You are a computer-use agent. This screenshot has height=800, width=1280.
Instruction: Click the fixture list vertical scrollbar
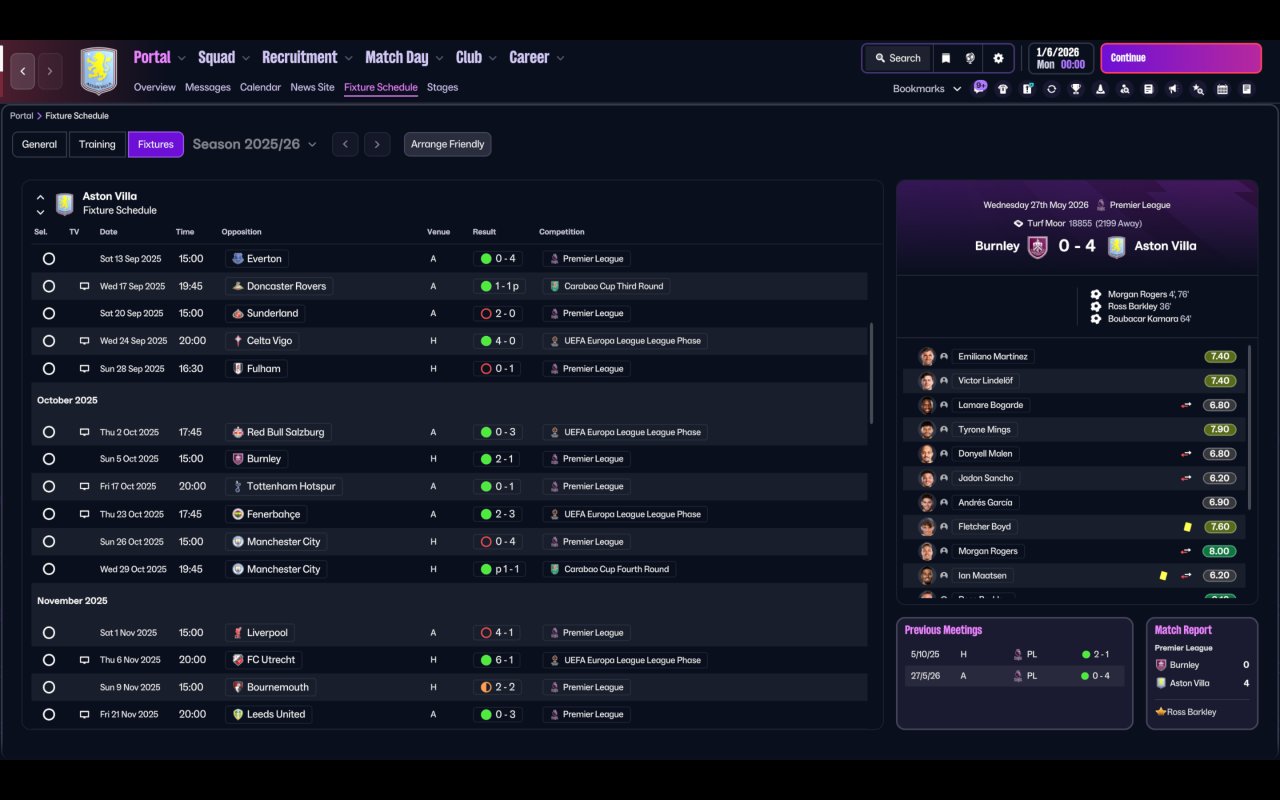pos(872,373)
